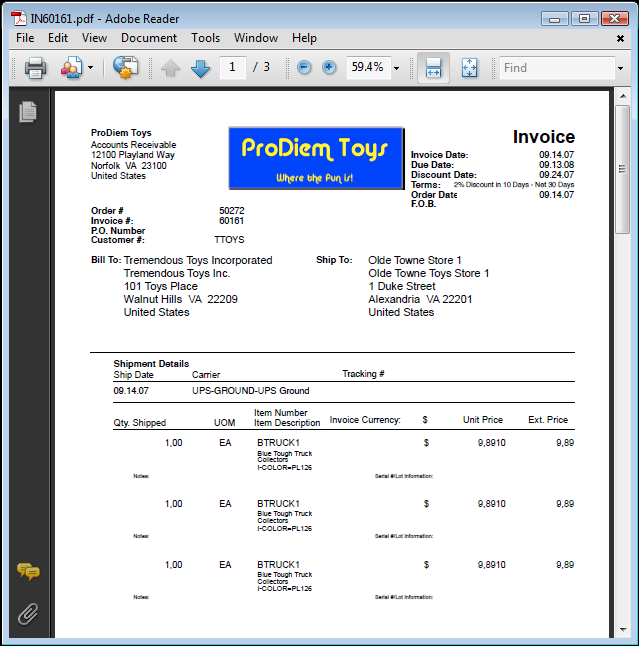This screenshot has width=639, height=646.
Task: Maximize the Adobe Reader window
Action: click(584, 19)
